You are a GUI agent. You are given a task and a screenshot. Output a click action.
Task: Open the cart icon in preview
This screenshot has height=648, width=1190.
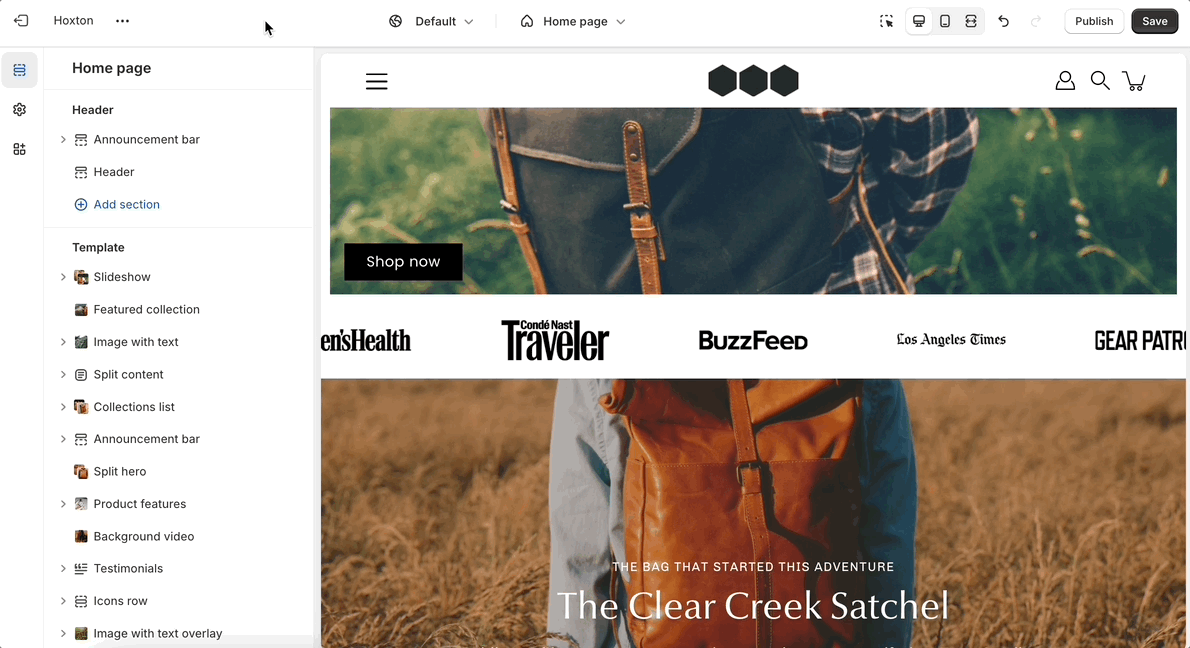pos(1135,80)
